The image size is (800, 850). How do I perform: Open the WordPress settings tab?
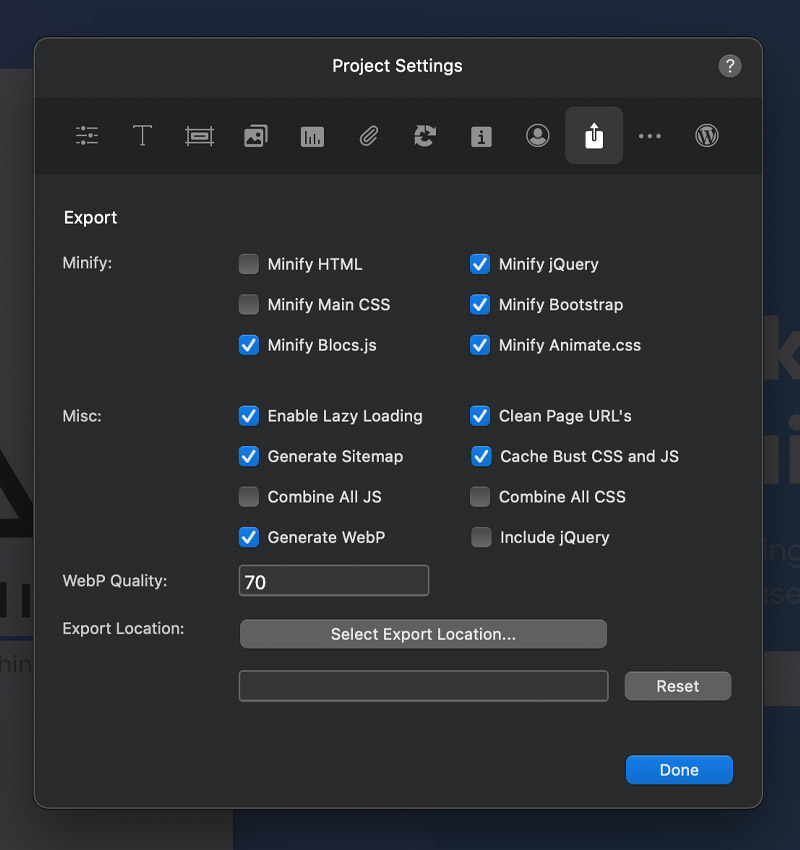(707, 136)
